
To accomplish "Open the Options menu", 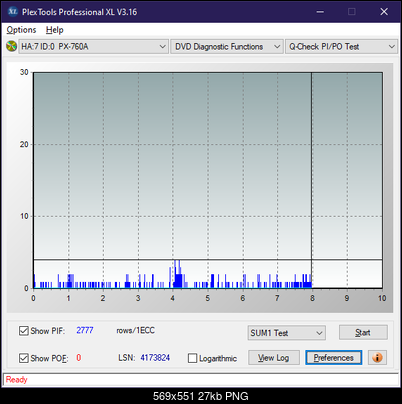I will click(x=21, y=30).
